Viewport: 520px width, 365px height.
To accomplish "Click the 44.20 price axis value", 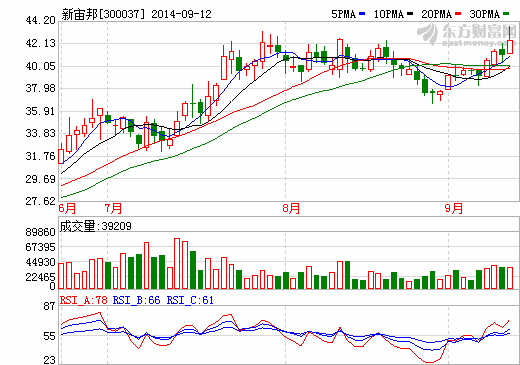I will (40, 21).
